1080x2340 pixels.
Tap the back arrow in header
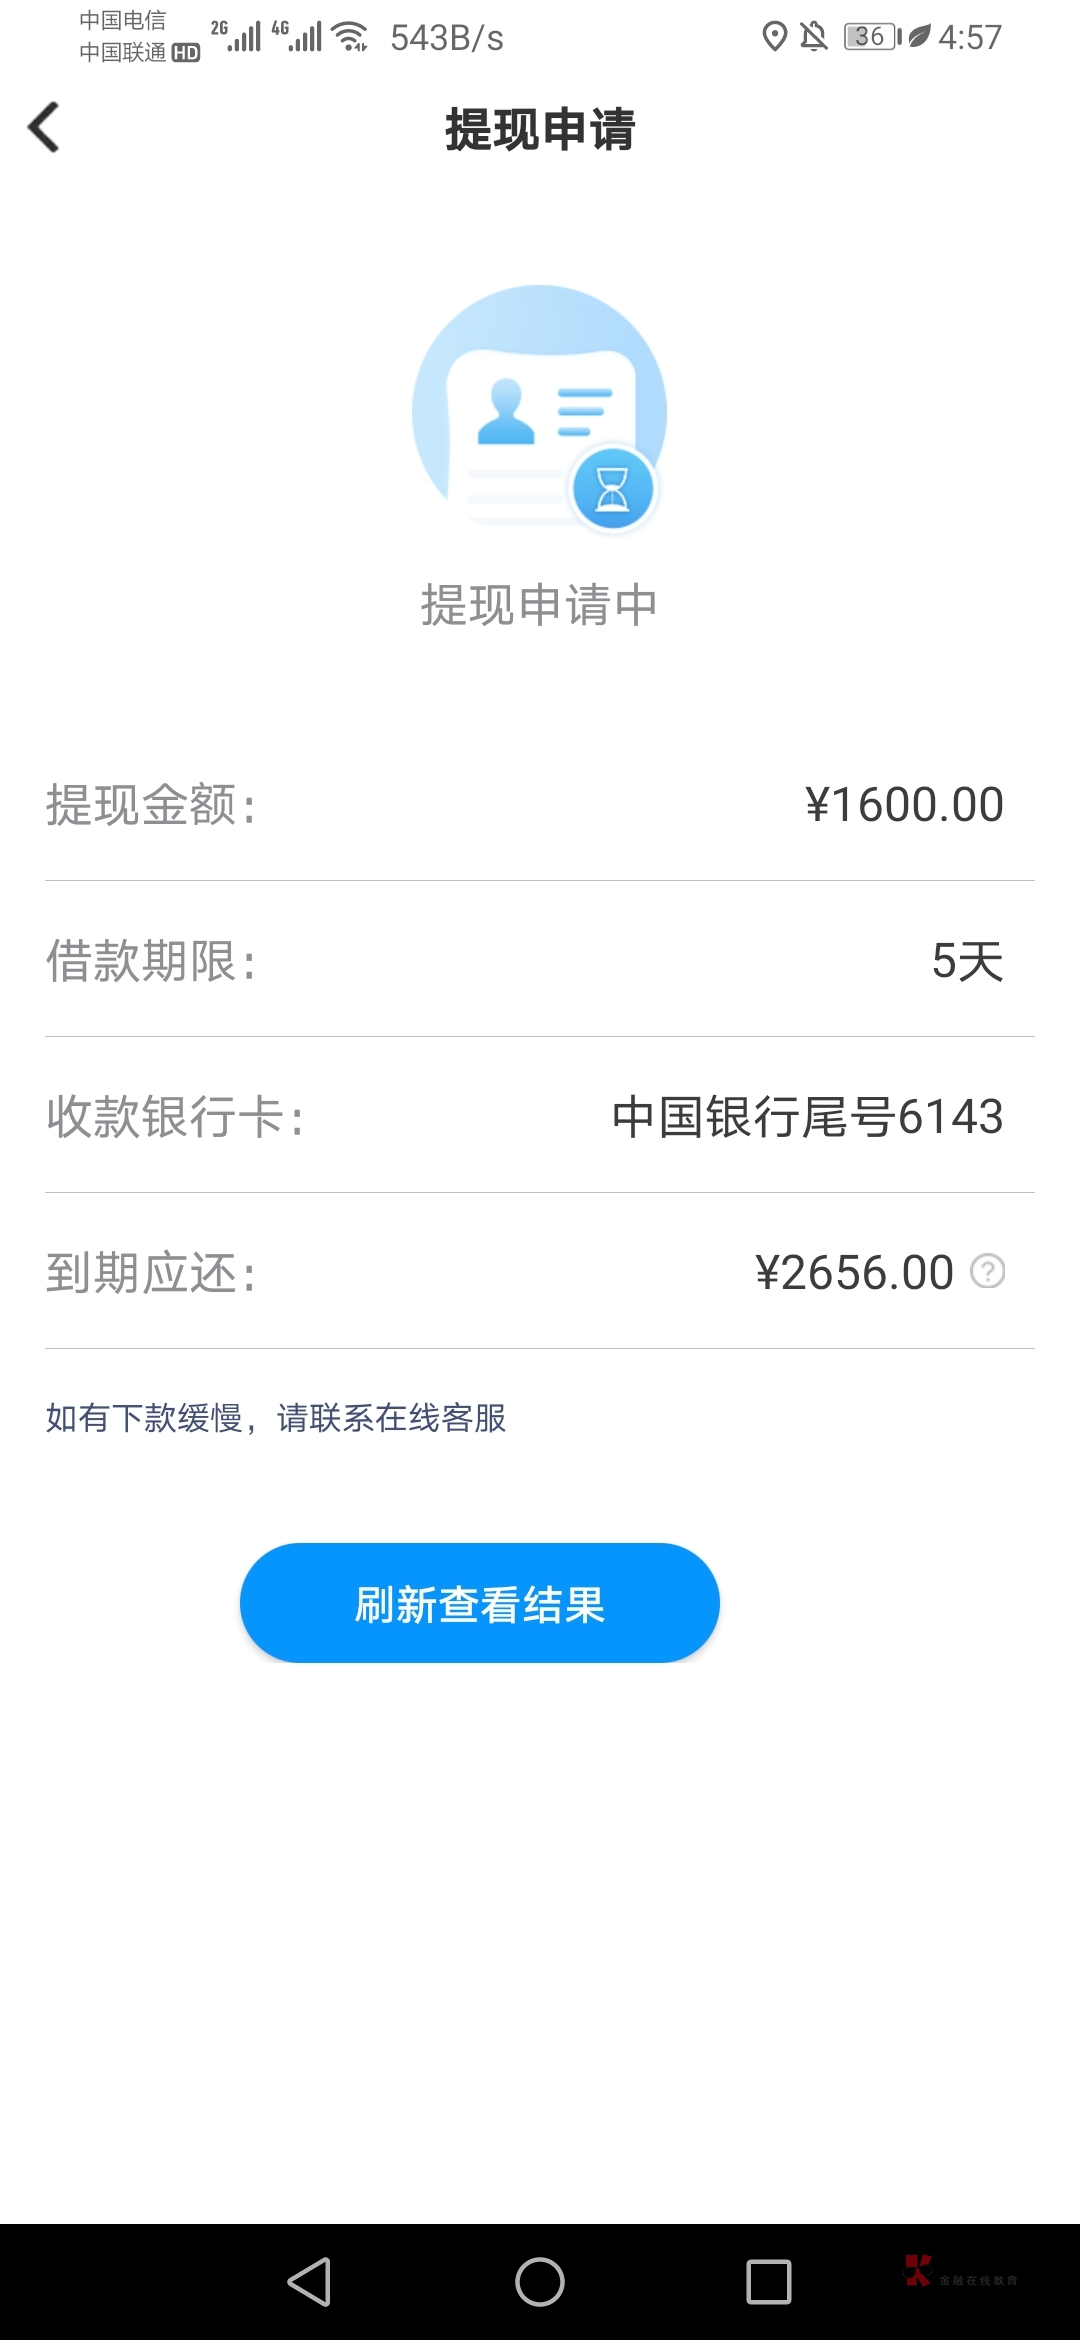(45, 128)
